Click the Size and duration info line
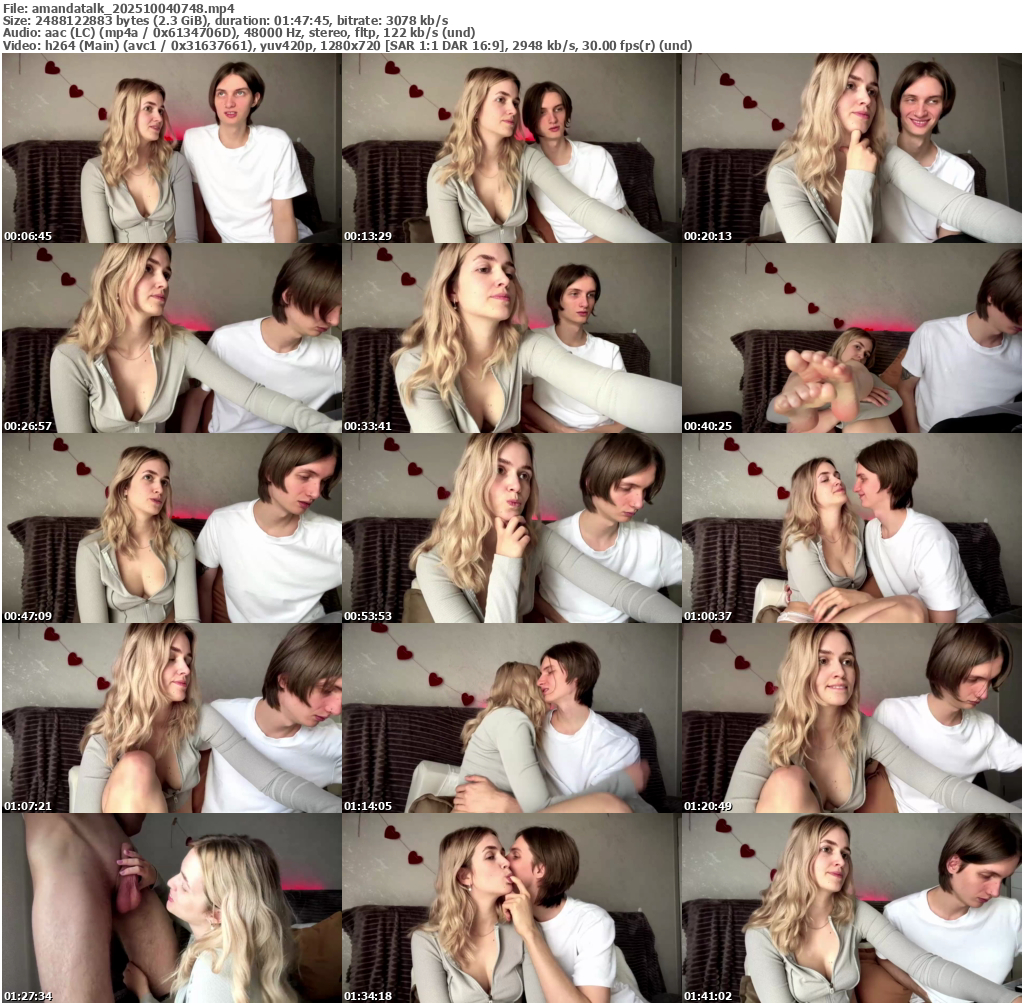Viewport: 1024px width, 1003px height. [225, 21]
